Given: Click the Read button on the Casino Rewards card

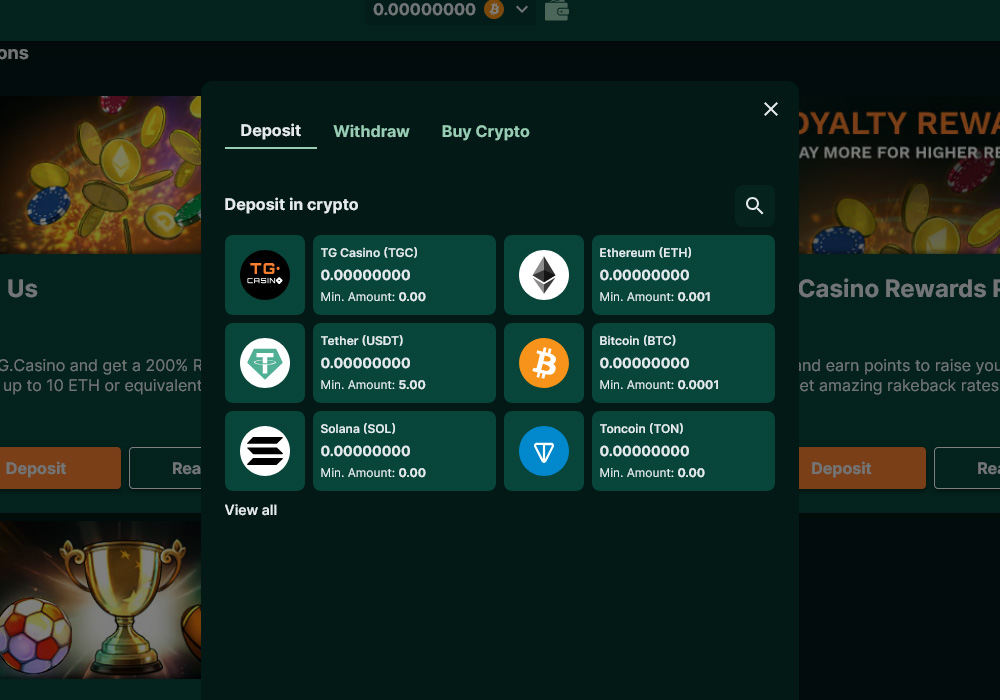Looking at the screenshot, I should [x=967, y=468].
